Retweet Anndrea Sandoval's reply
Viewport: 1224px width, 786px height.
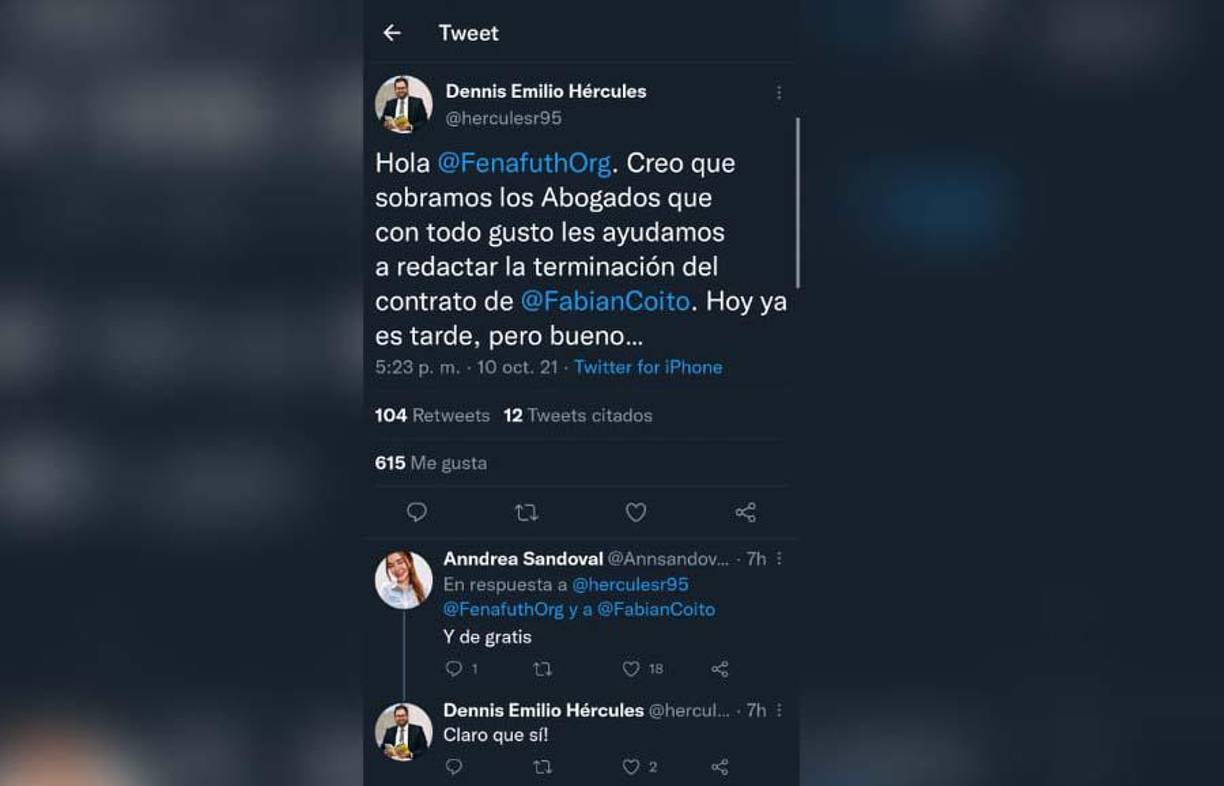(541, 668)
